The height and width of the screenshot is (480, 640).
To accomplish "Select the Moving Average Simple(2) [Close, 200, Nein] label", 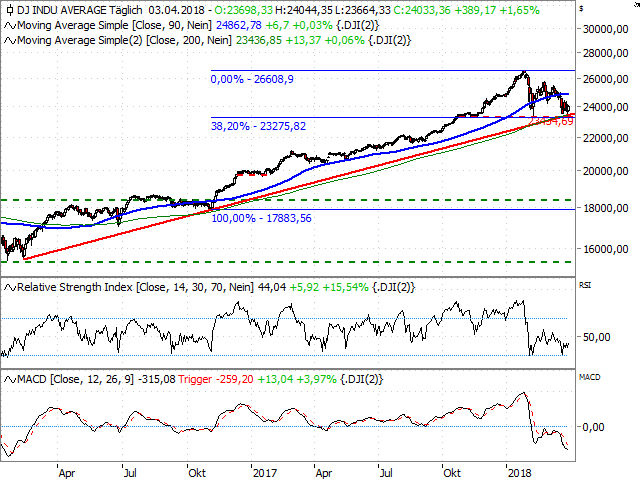I will (x=124, y=41).
